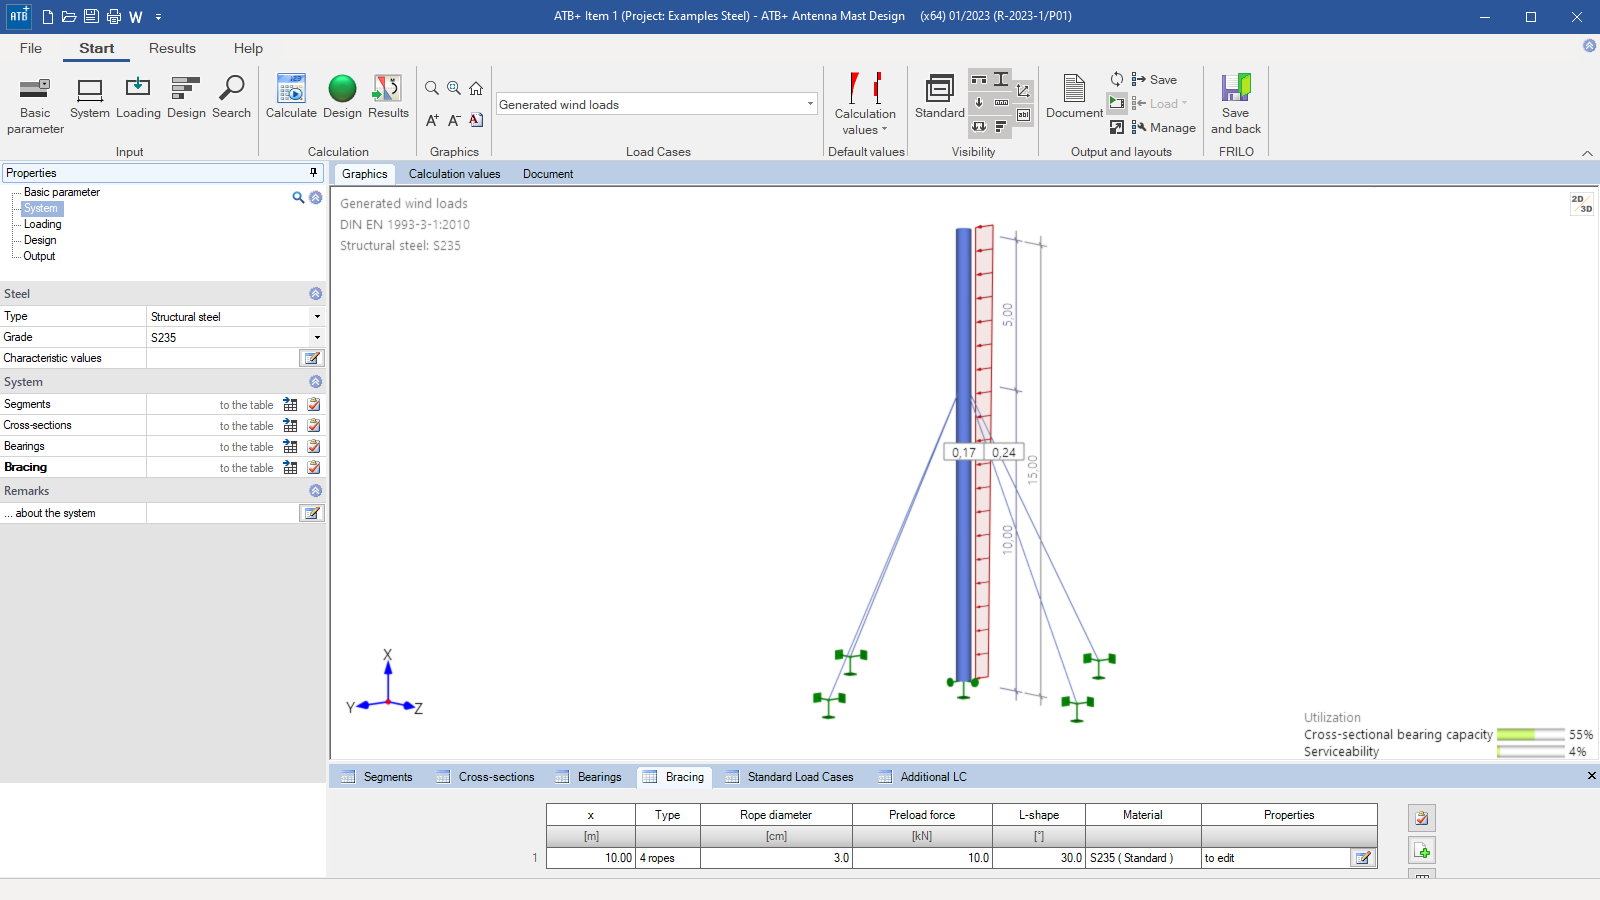Toggle load arrow visibility icon
1600x900 pixels.
tap(979, 103)
